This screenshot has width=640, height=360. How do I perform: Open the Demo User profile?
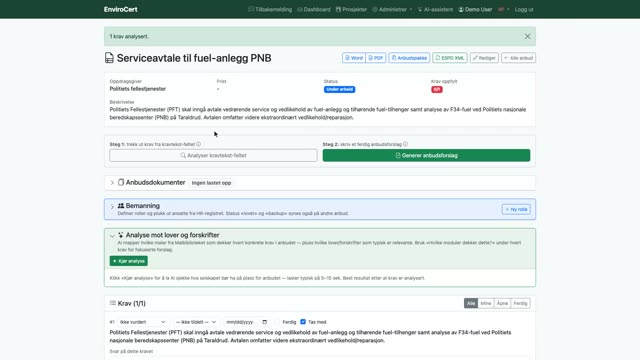[475, 9]
